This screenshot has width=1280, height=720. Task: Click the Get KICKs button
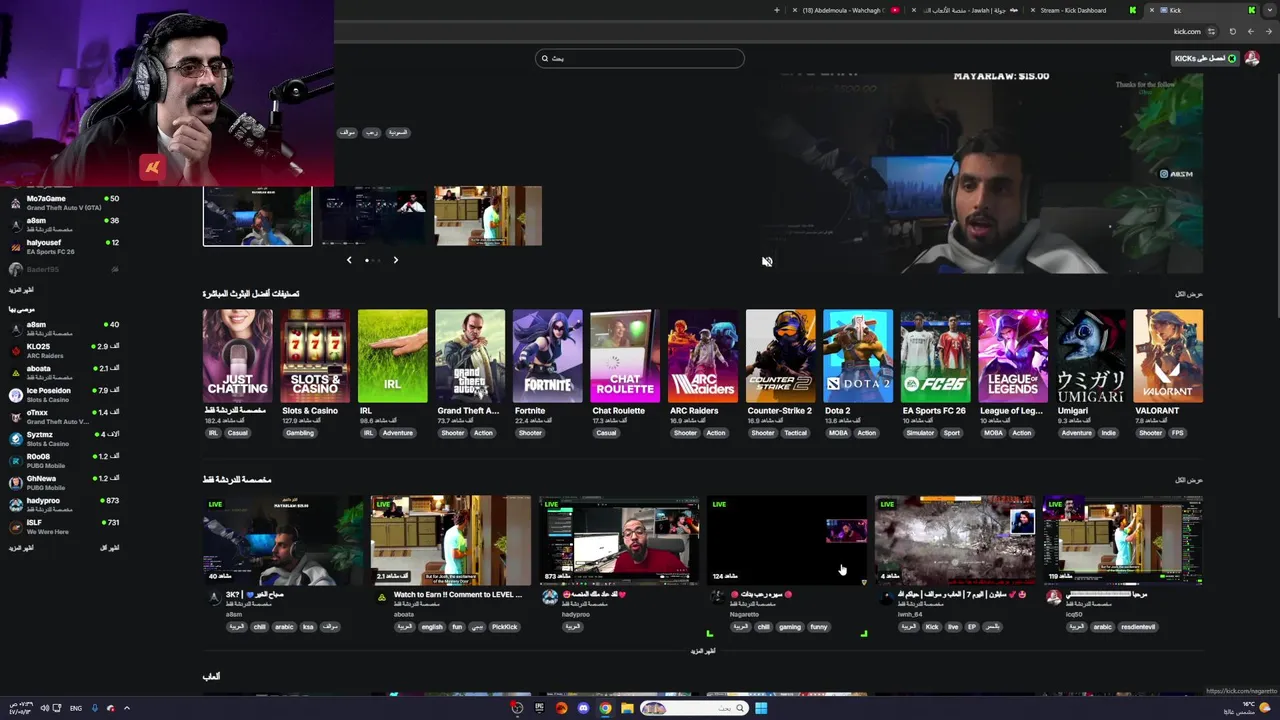click(x=1205, y=58)
